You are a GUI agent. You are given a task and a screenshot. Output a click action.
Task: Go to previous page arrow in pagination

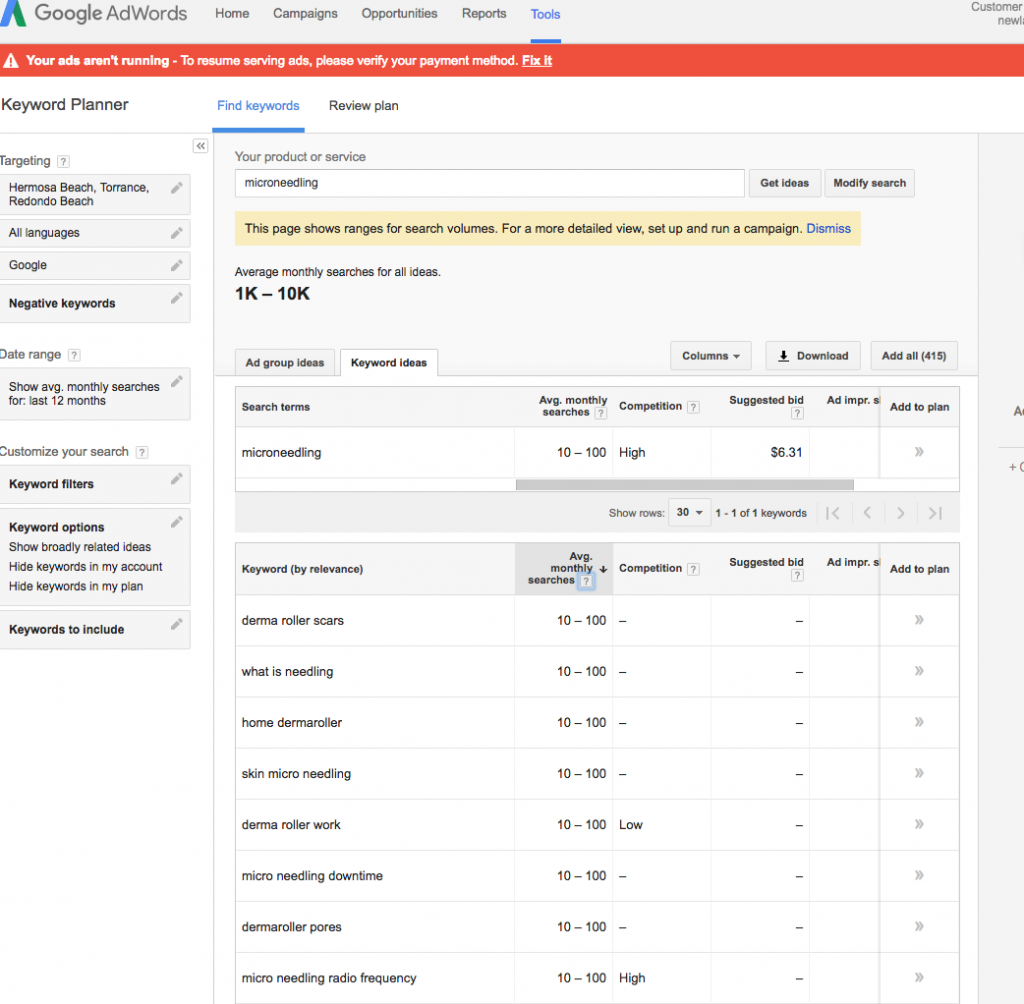[867, 513]
